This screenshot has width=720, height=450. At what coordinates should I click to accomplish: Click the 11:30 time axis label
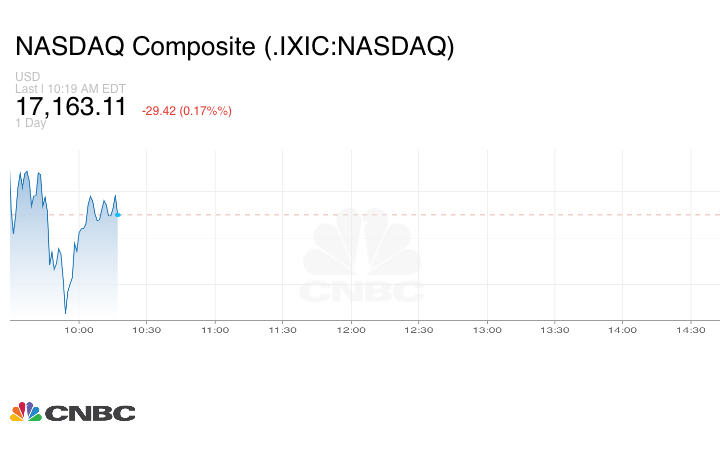[x=283, y=330]
